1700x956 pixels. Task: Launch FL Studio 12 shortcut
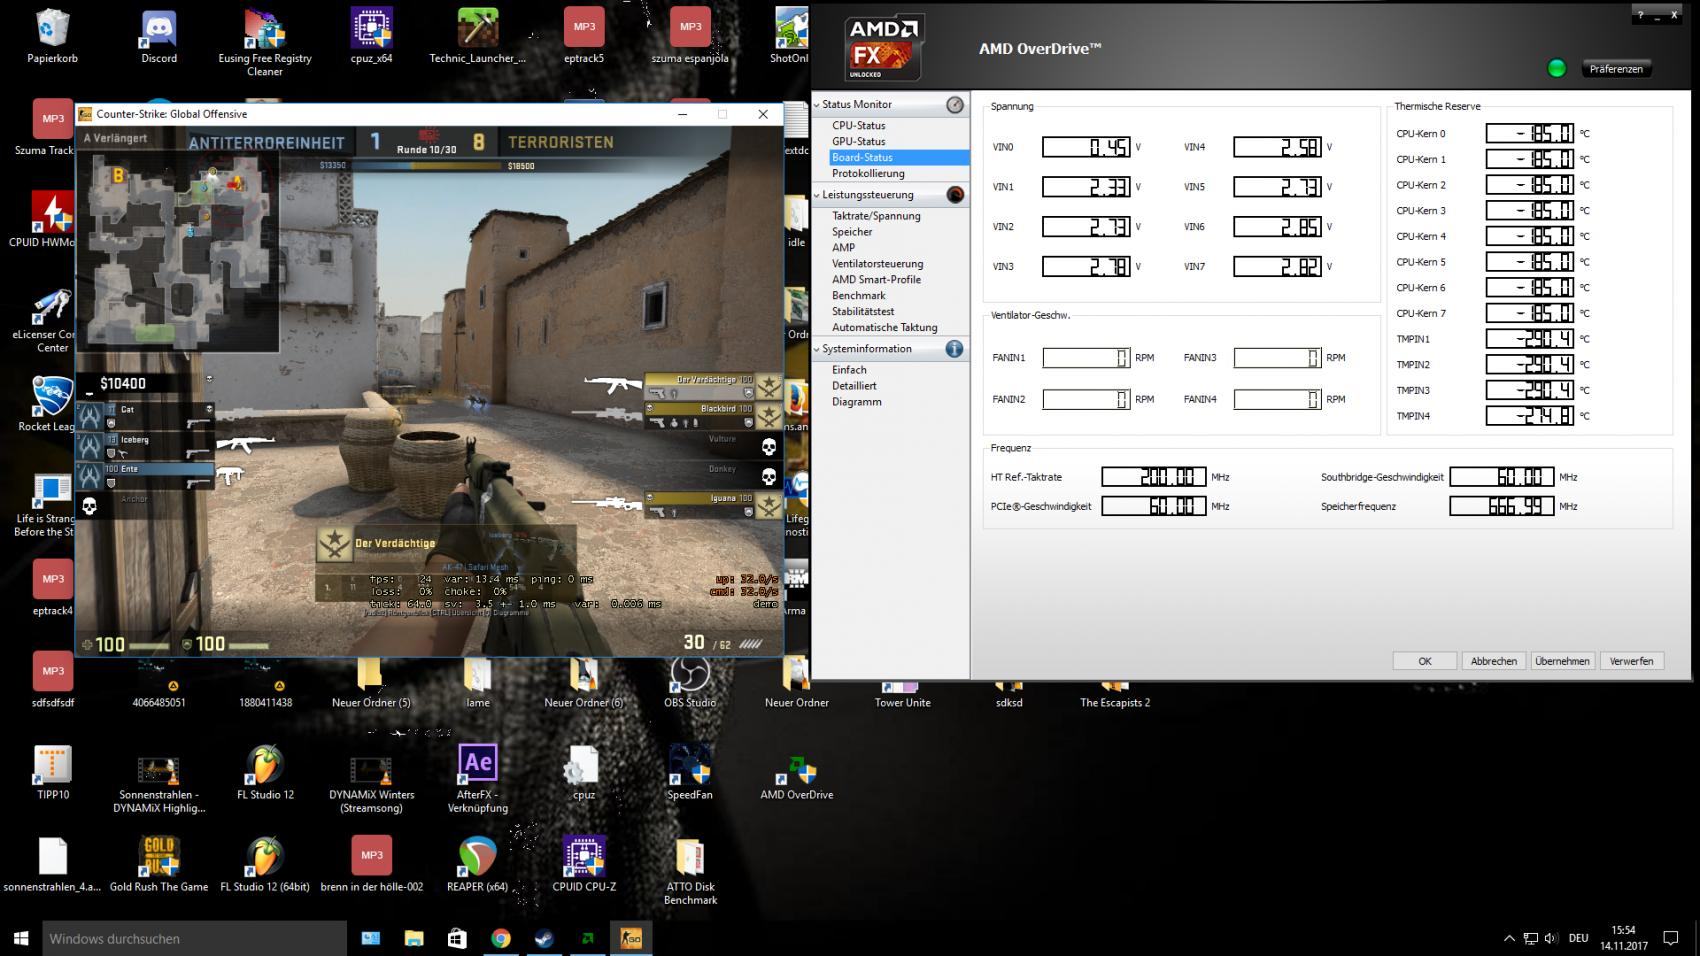pos(265,773)
